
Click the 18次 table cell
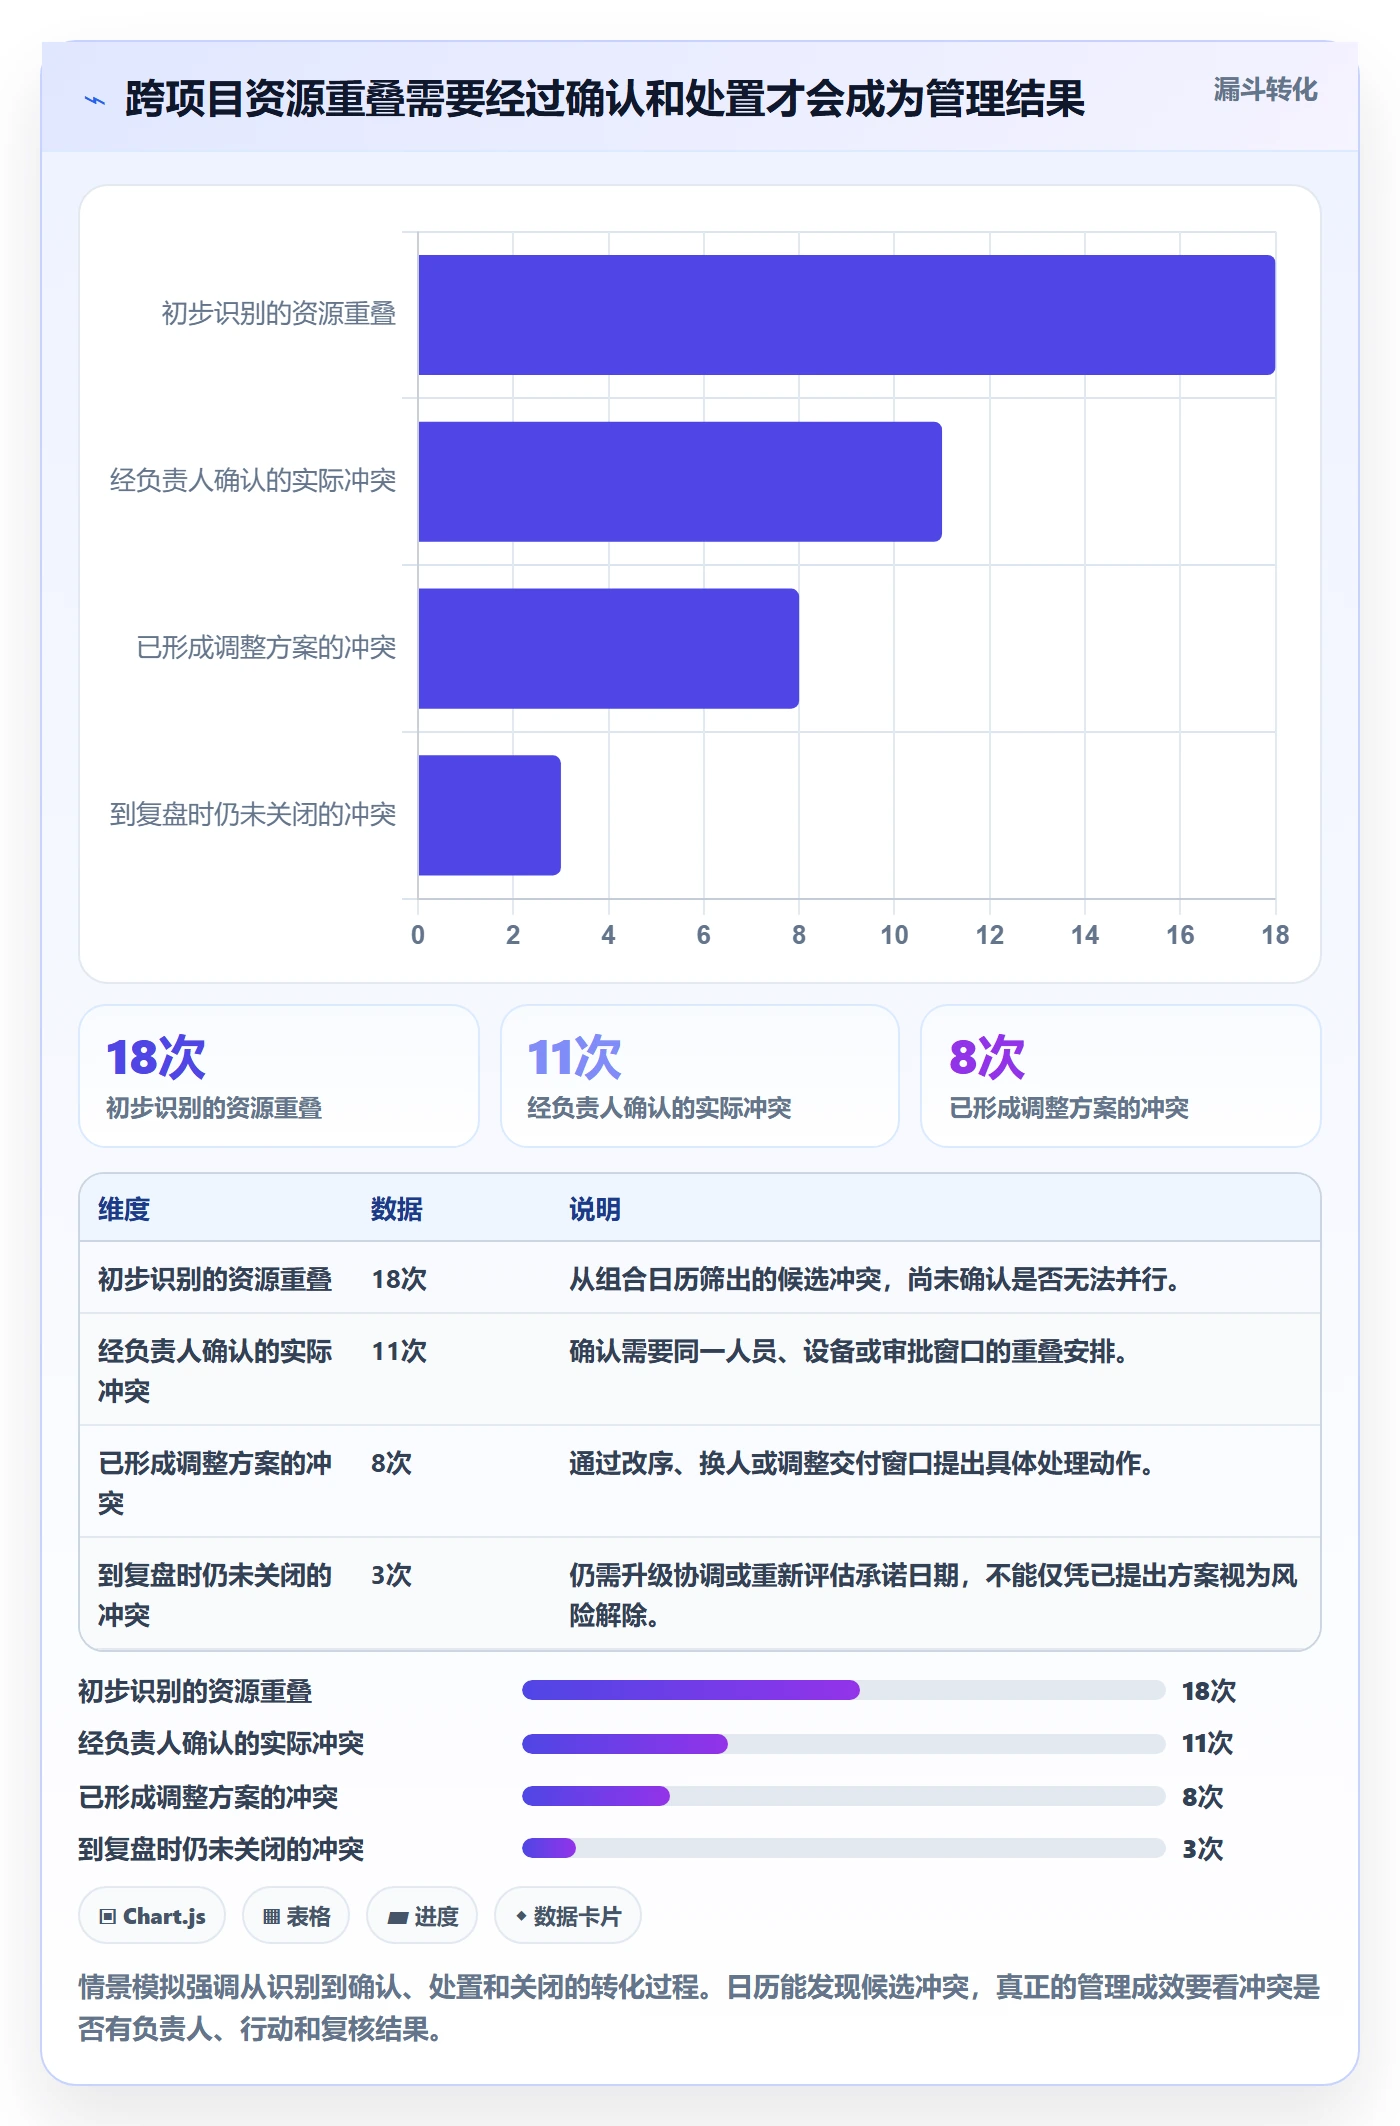point(399,1279)
